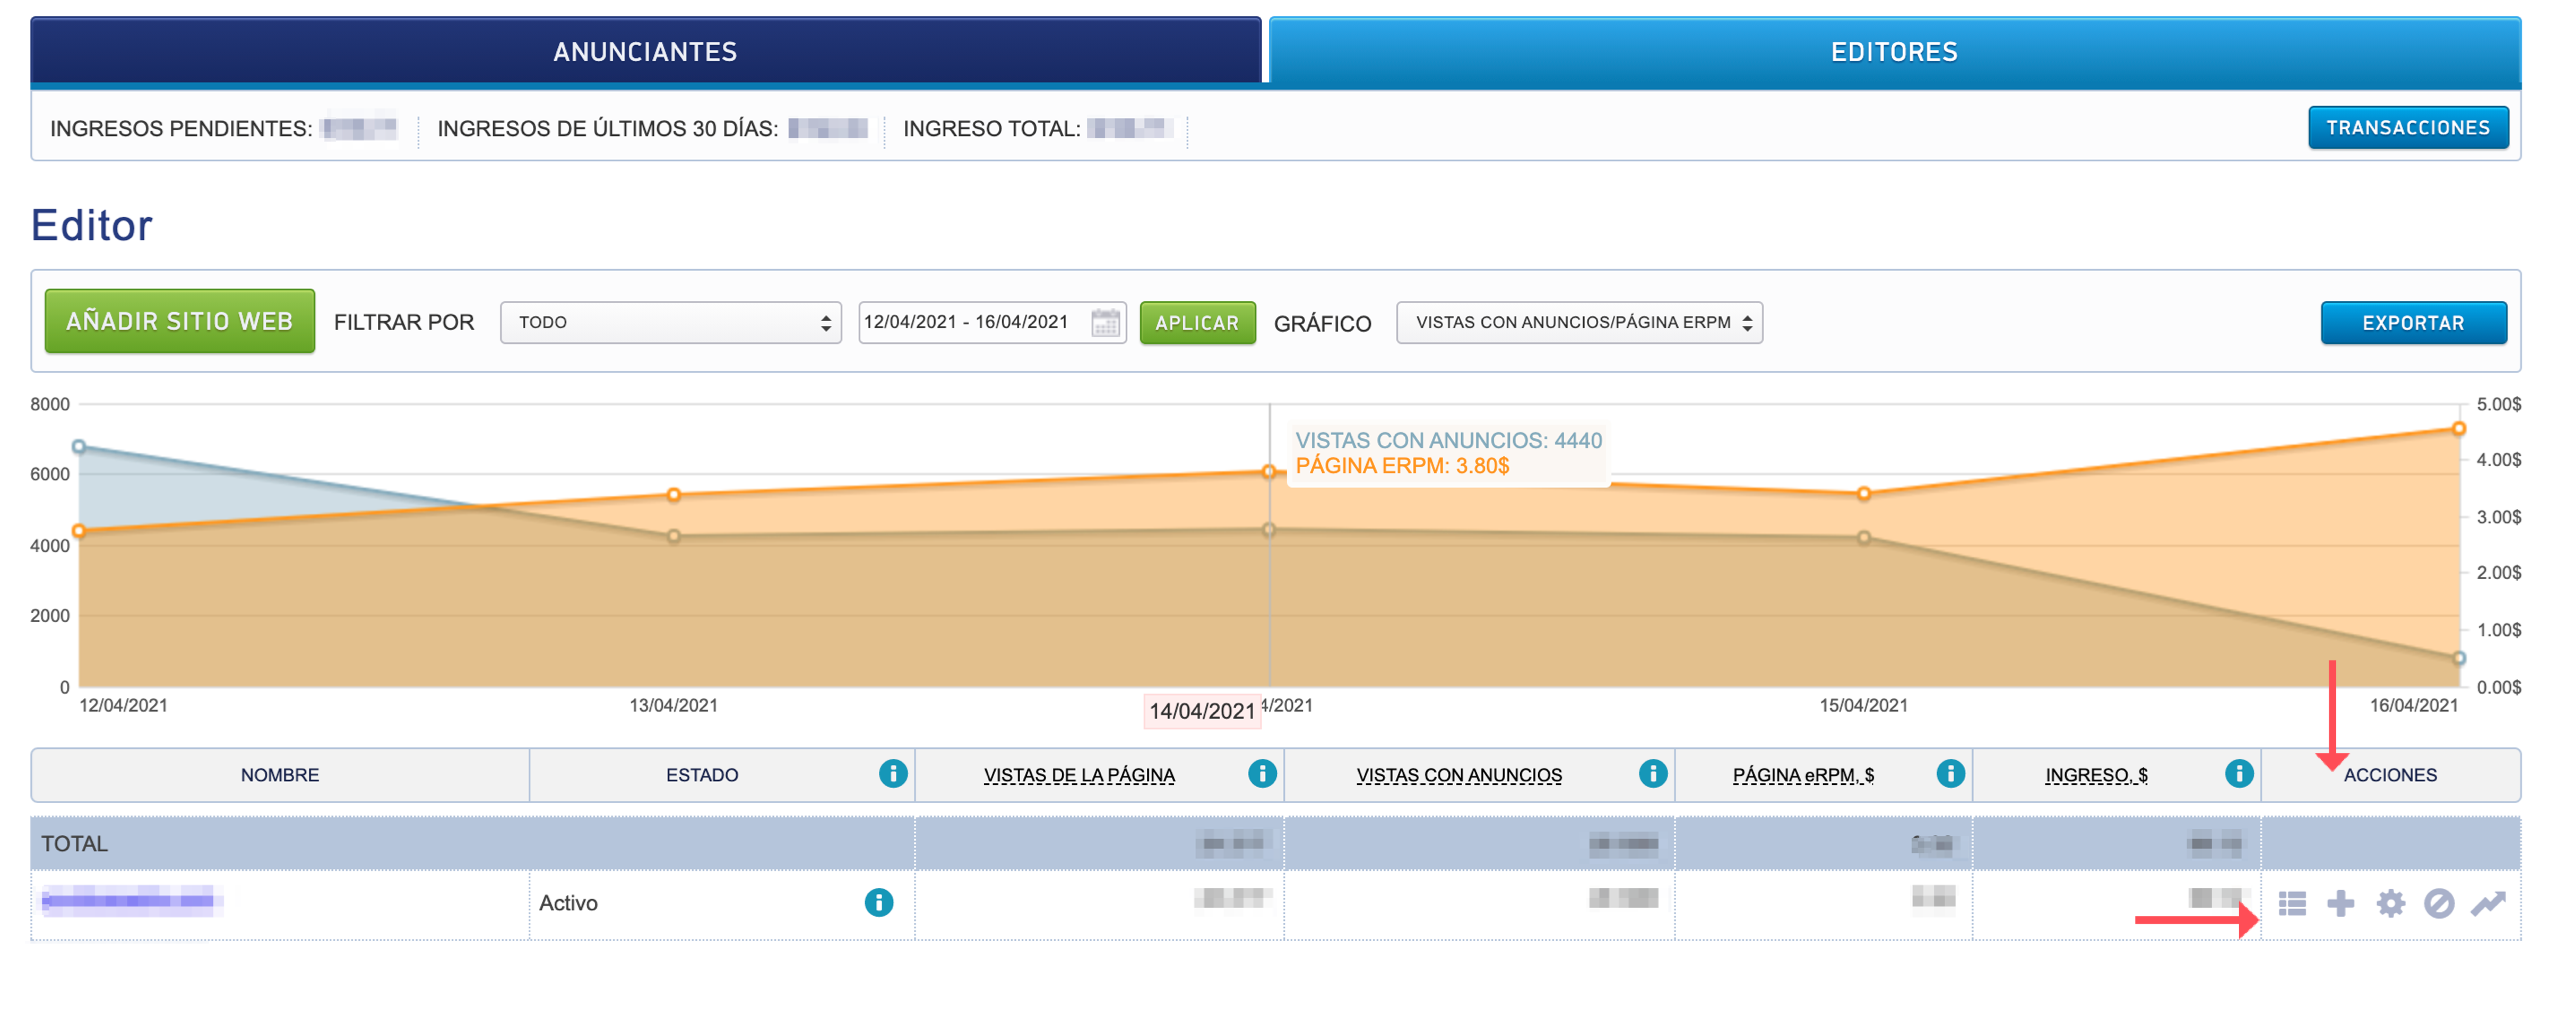
Task: Sort by Vistas con Anuncios column header
Action: (1458, 775)
